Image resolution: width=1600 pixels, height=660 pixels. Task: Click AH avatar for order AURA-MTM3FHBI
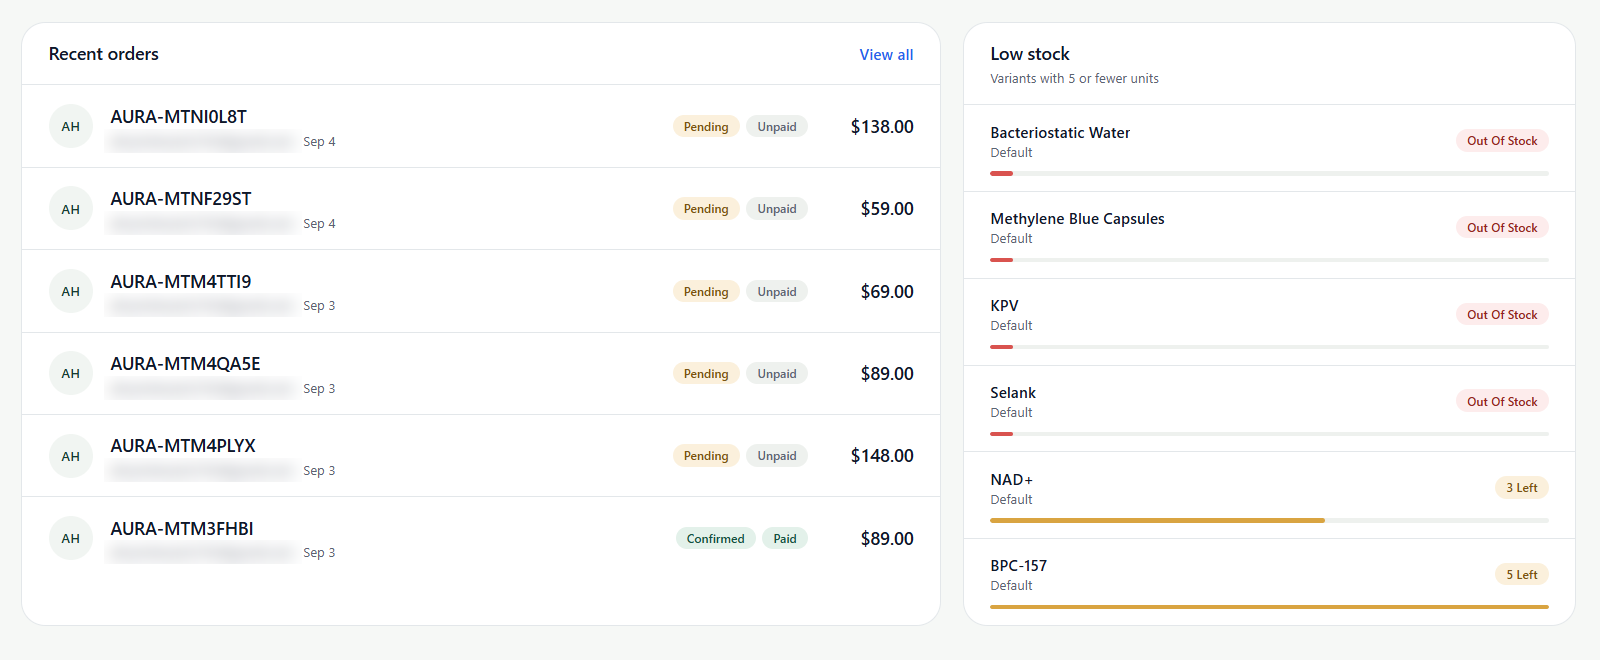coord(71,538)
